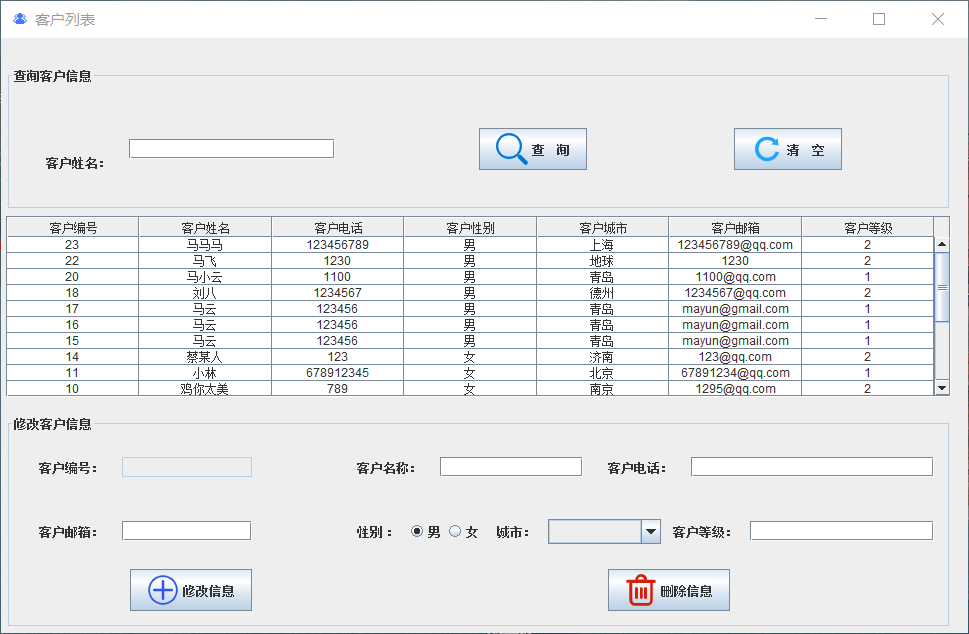Select the row named 小林
969x634 pixels.
click(470, 373)
